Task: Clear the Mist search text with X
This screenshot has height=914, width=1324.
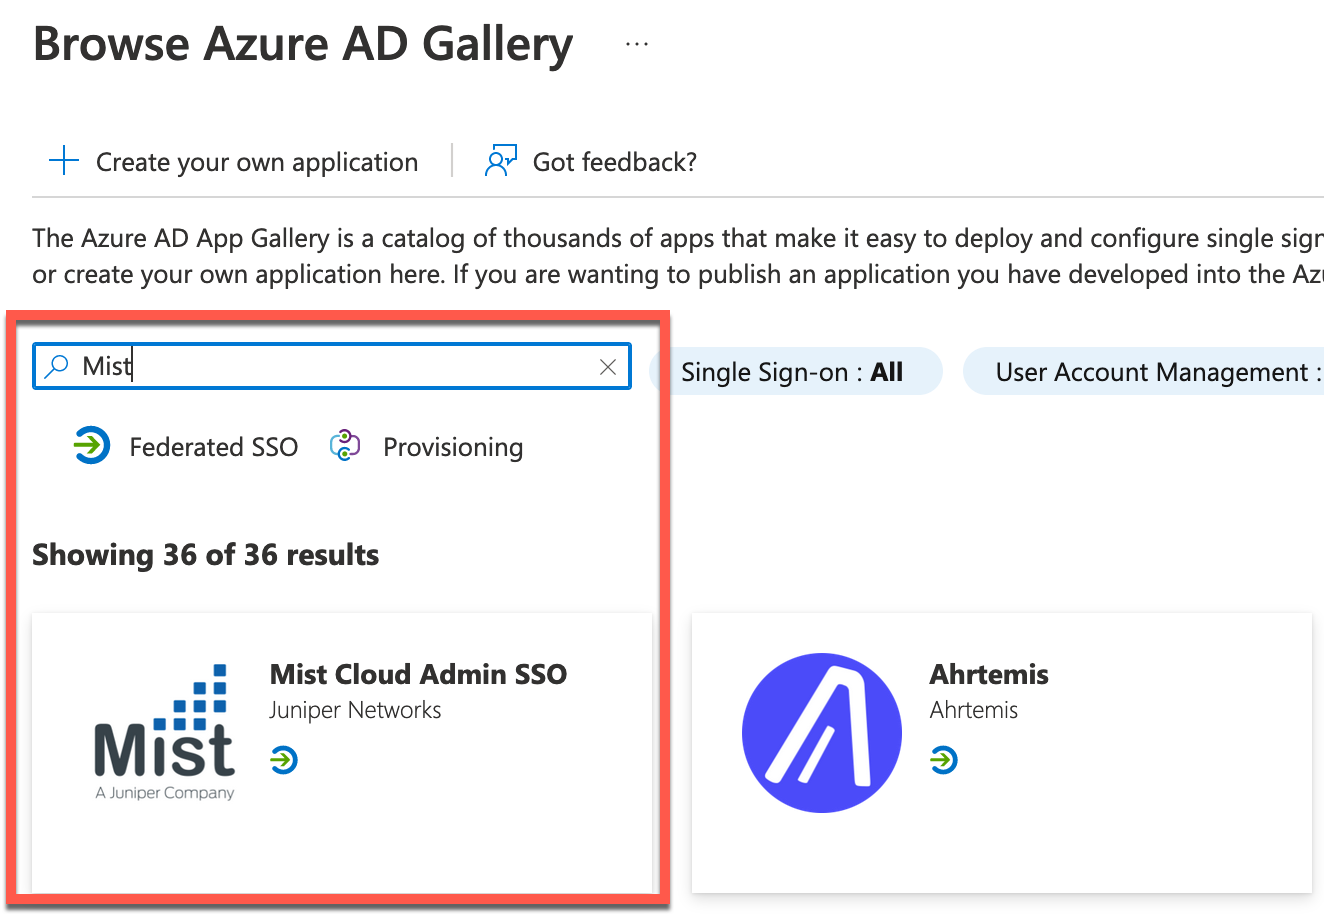Action: [607, 367]
